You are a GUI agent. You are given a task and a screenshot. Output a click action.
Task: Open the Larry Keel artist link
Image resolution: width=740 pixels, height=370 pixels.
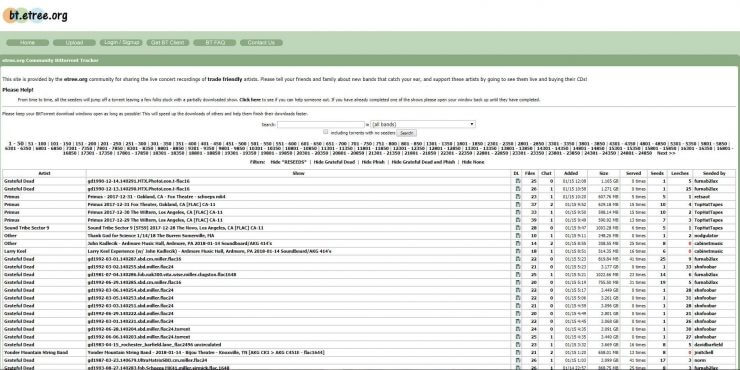[x=15, y=251]
